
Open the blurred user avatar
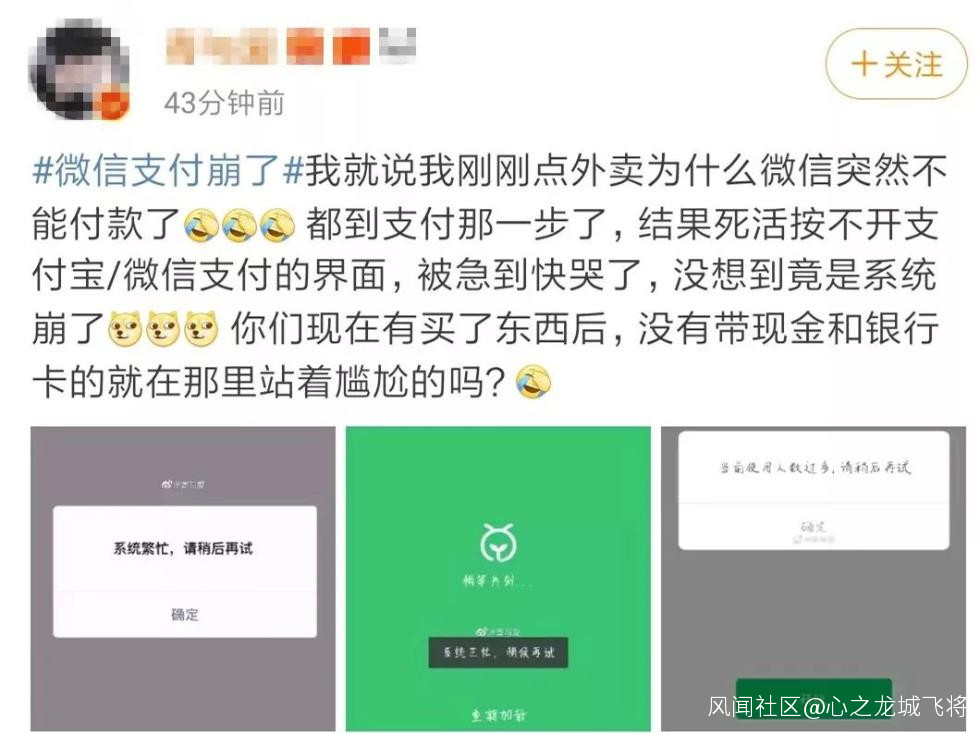point(79,70)
